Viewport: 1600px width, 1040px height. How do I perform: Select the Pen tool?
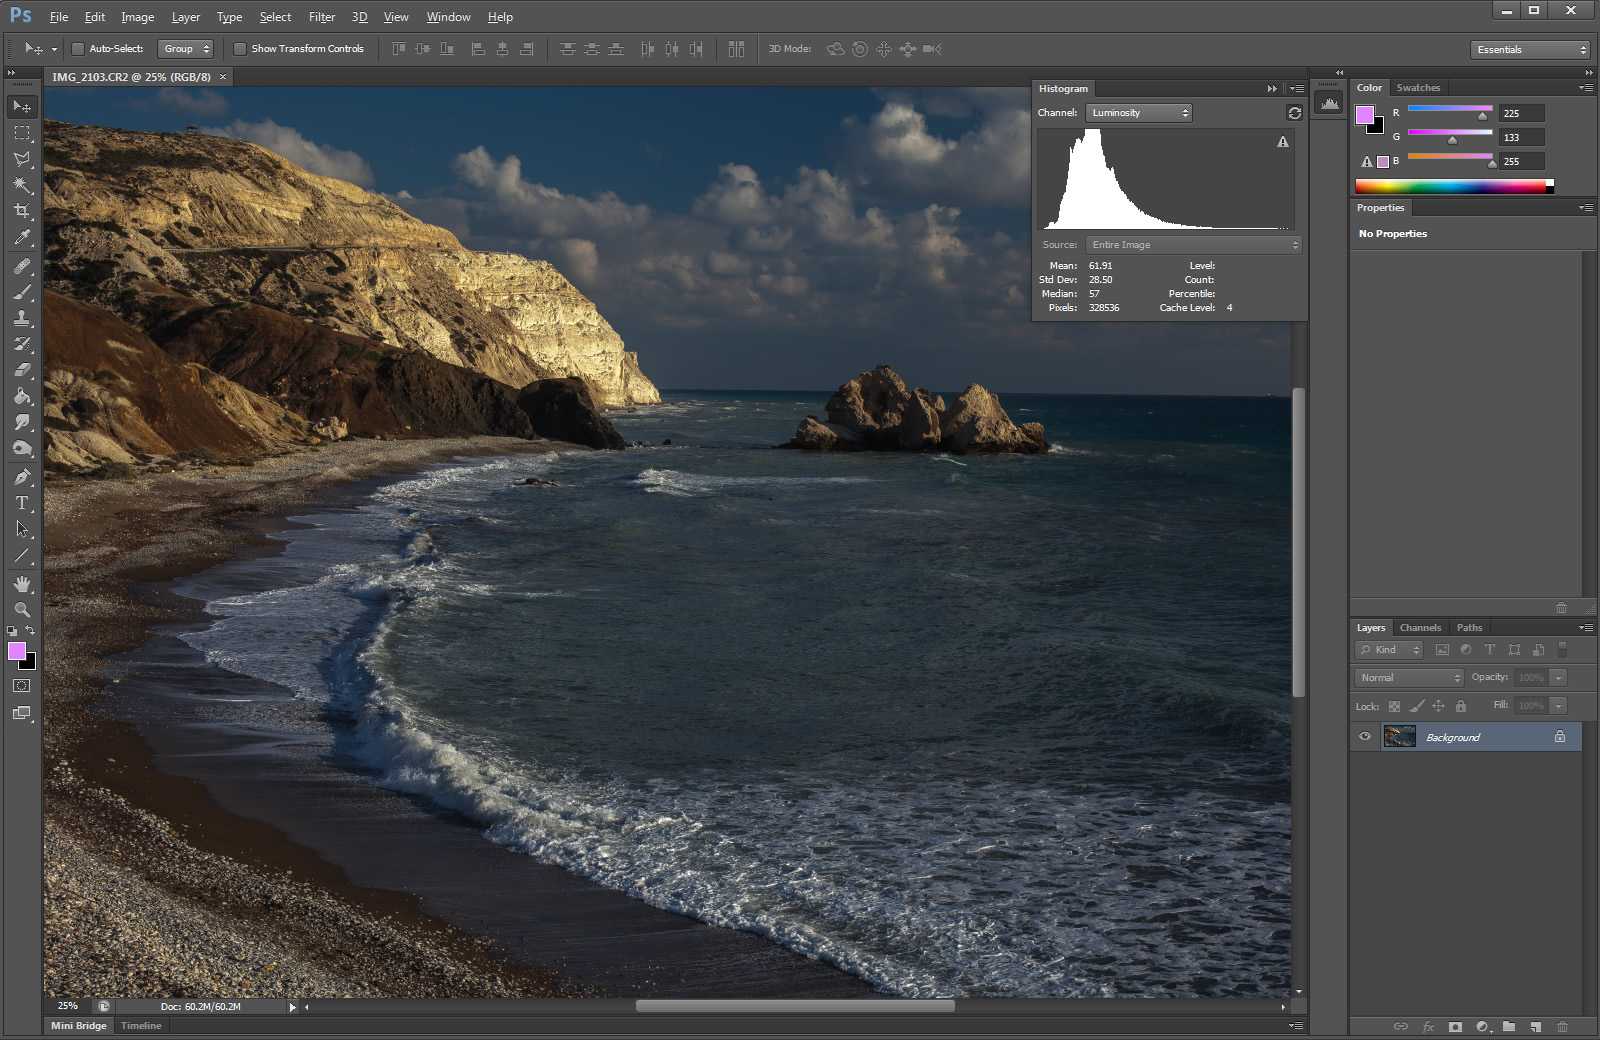click(x=22, y=476)
